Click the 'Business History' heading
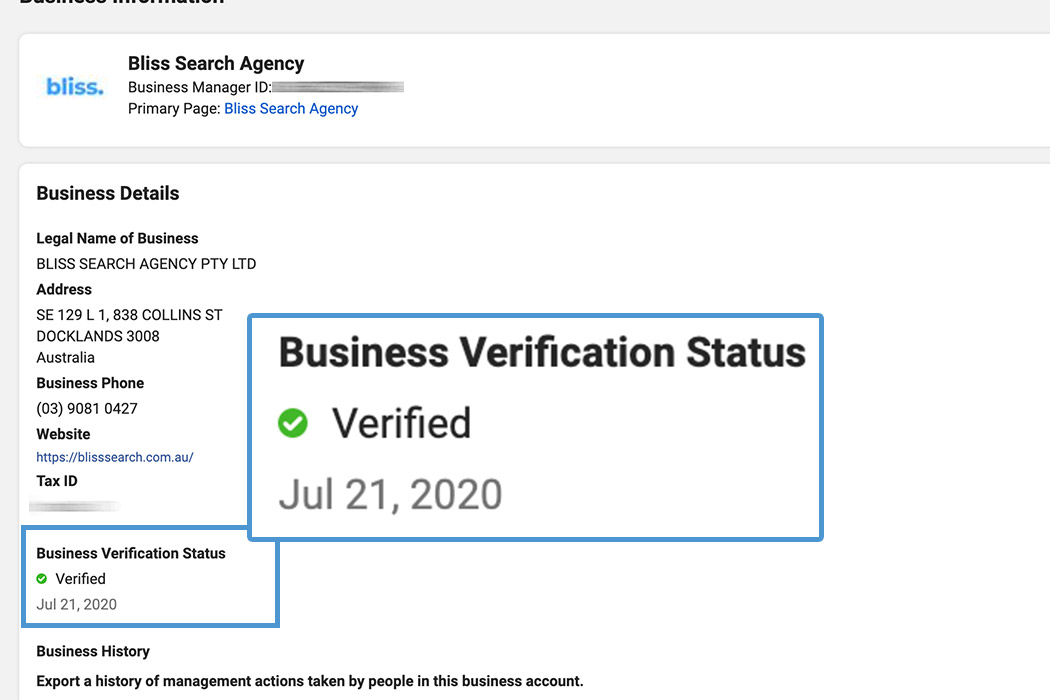Image resolution: width=1050 pixels, height=700 pixels. click(x=93, y=651)
